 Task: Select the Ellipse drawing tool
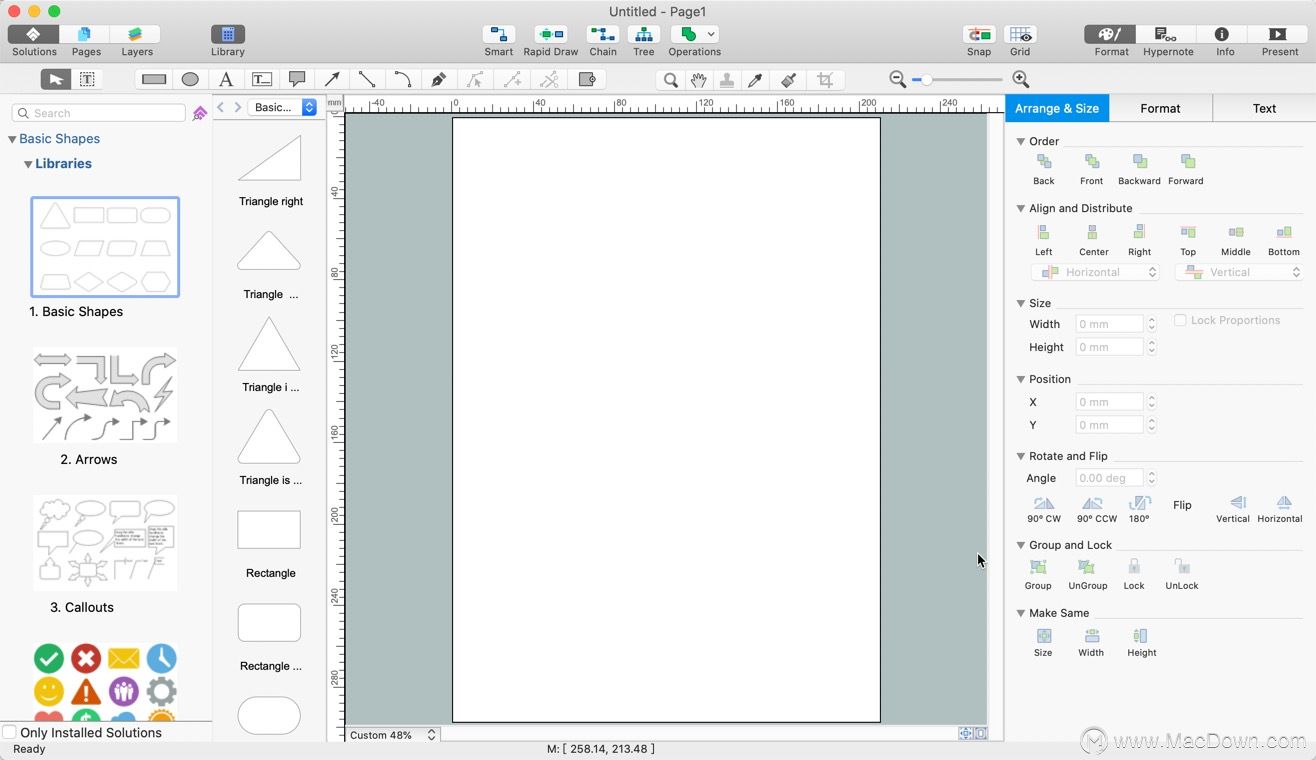190,80
